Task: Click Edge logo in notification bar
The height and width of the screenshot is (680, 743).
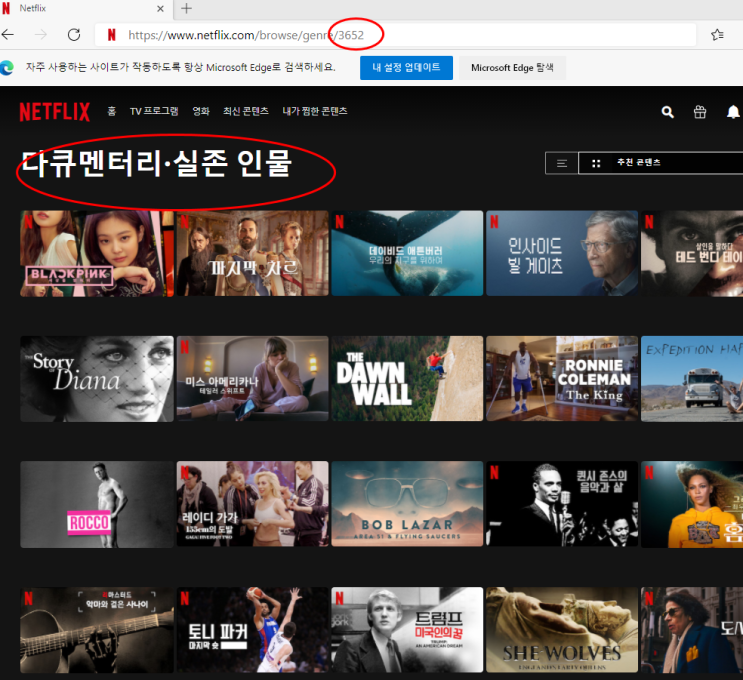Action: 7,68
